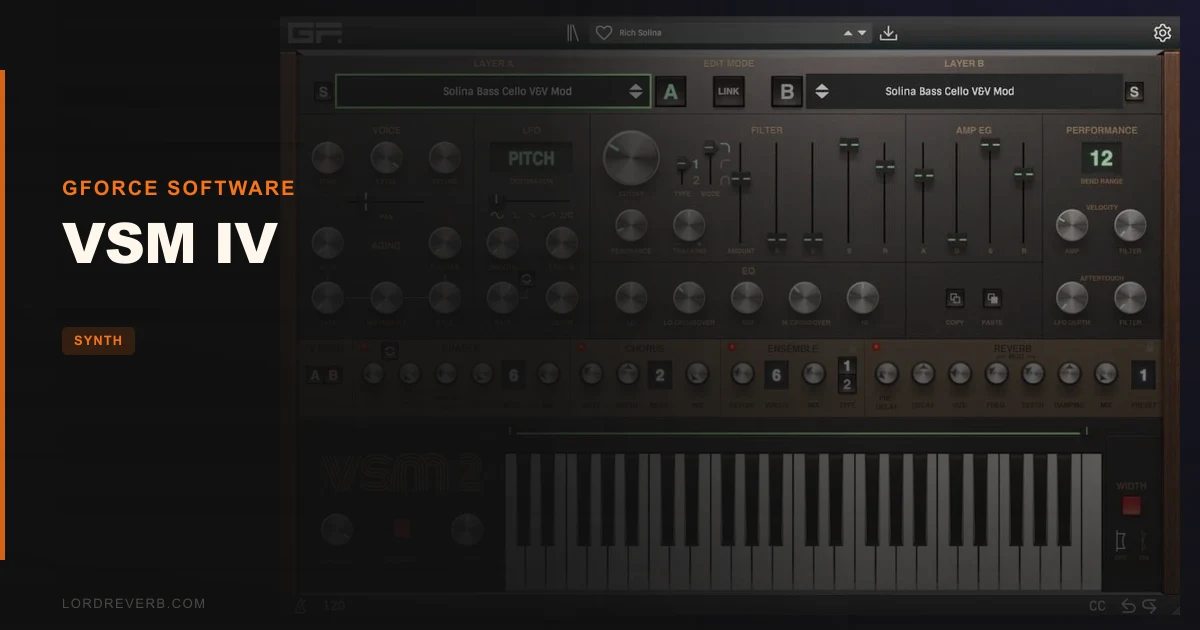Click the Copy layer icon
The height and width of the screenshot is (630, 1200).
[x=955, y=298]
